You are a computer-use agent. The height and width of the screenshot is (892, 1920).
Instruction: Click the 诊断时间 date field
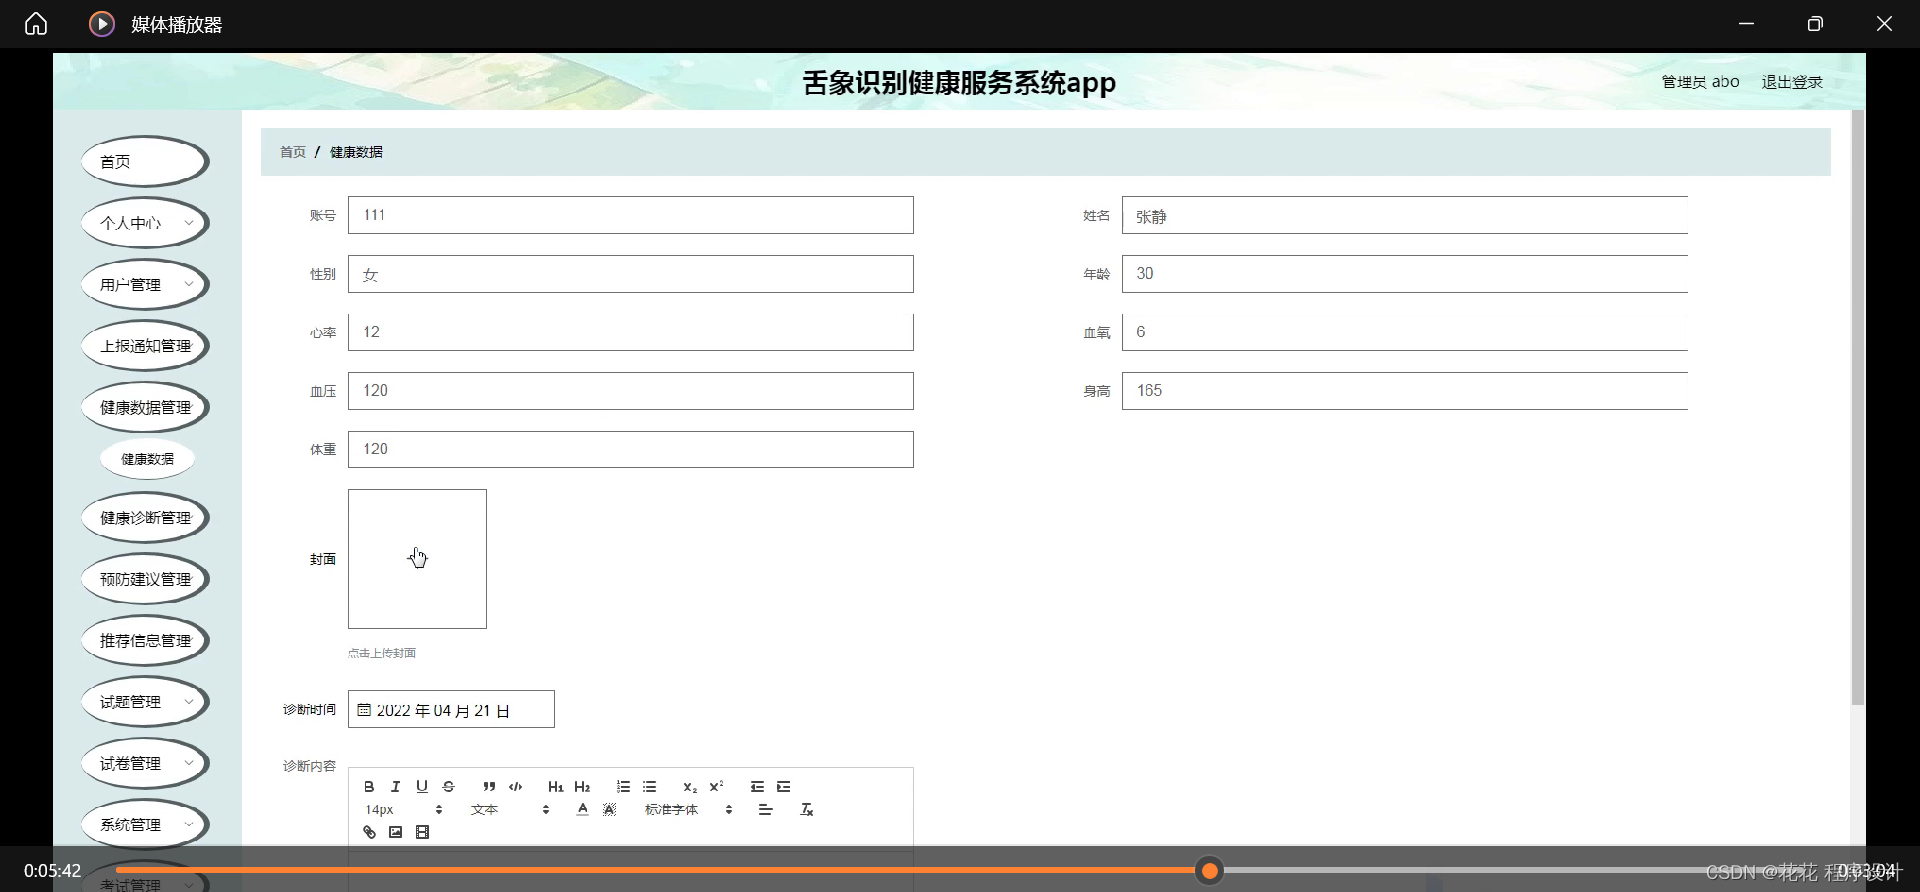click(x=451, y=709)
